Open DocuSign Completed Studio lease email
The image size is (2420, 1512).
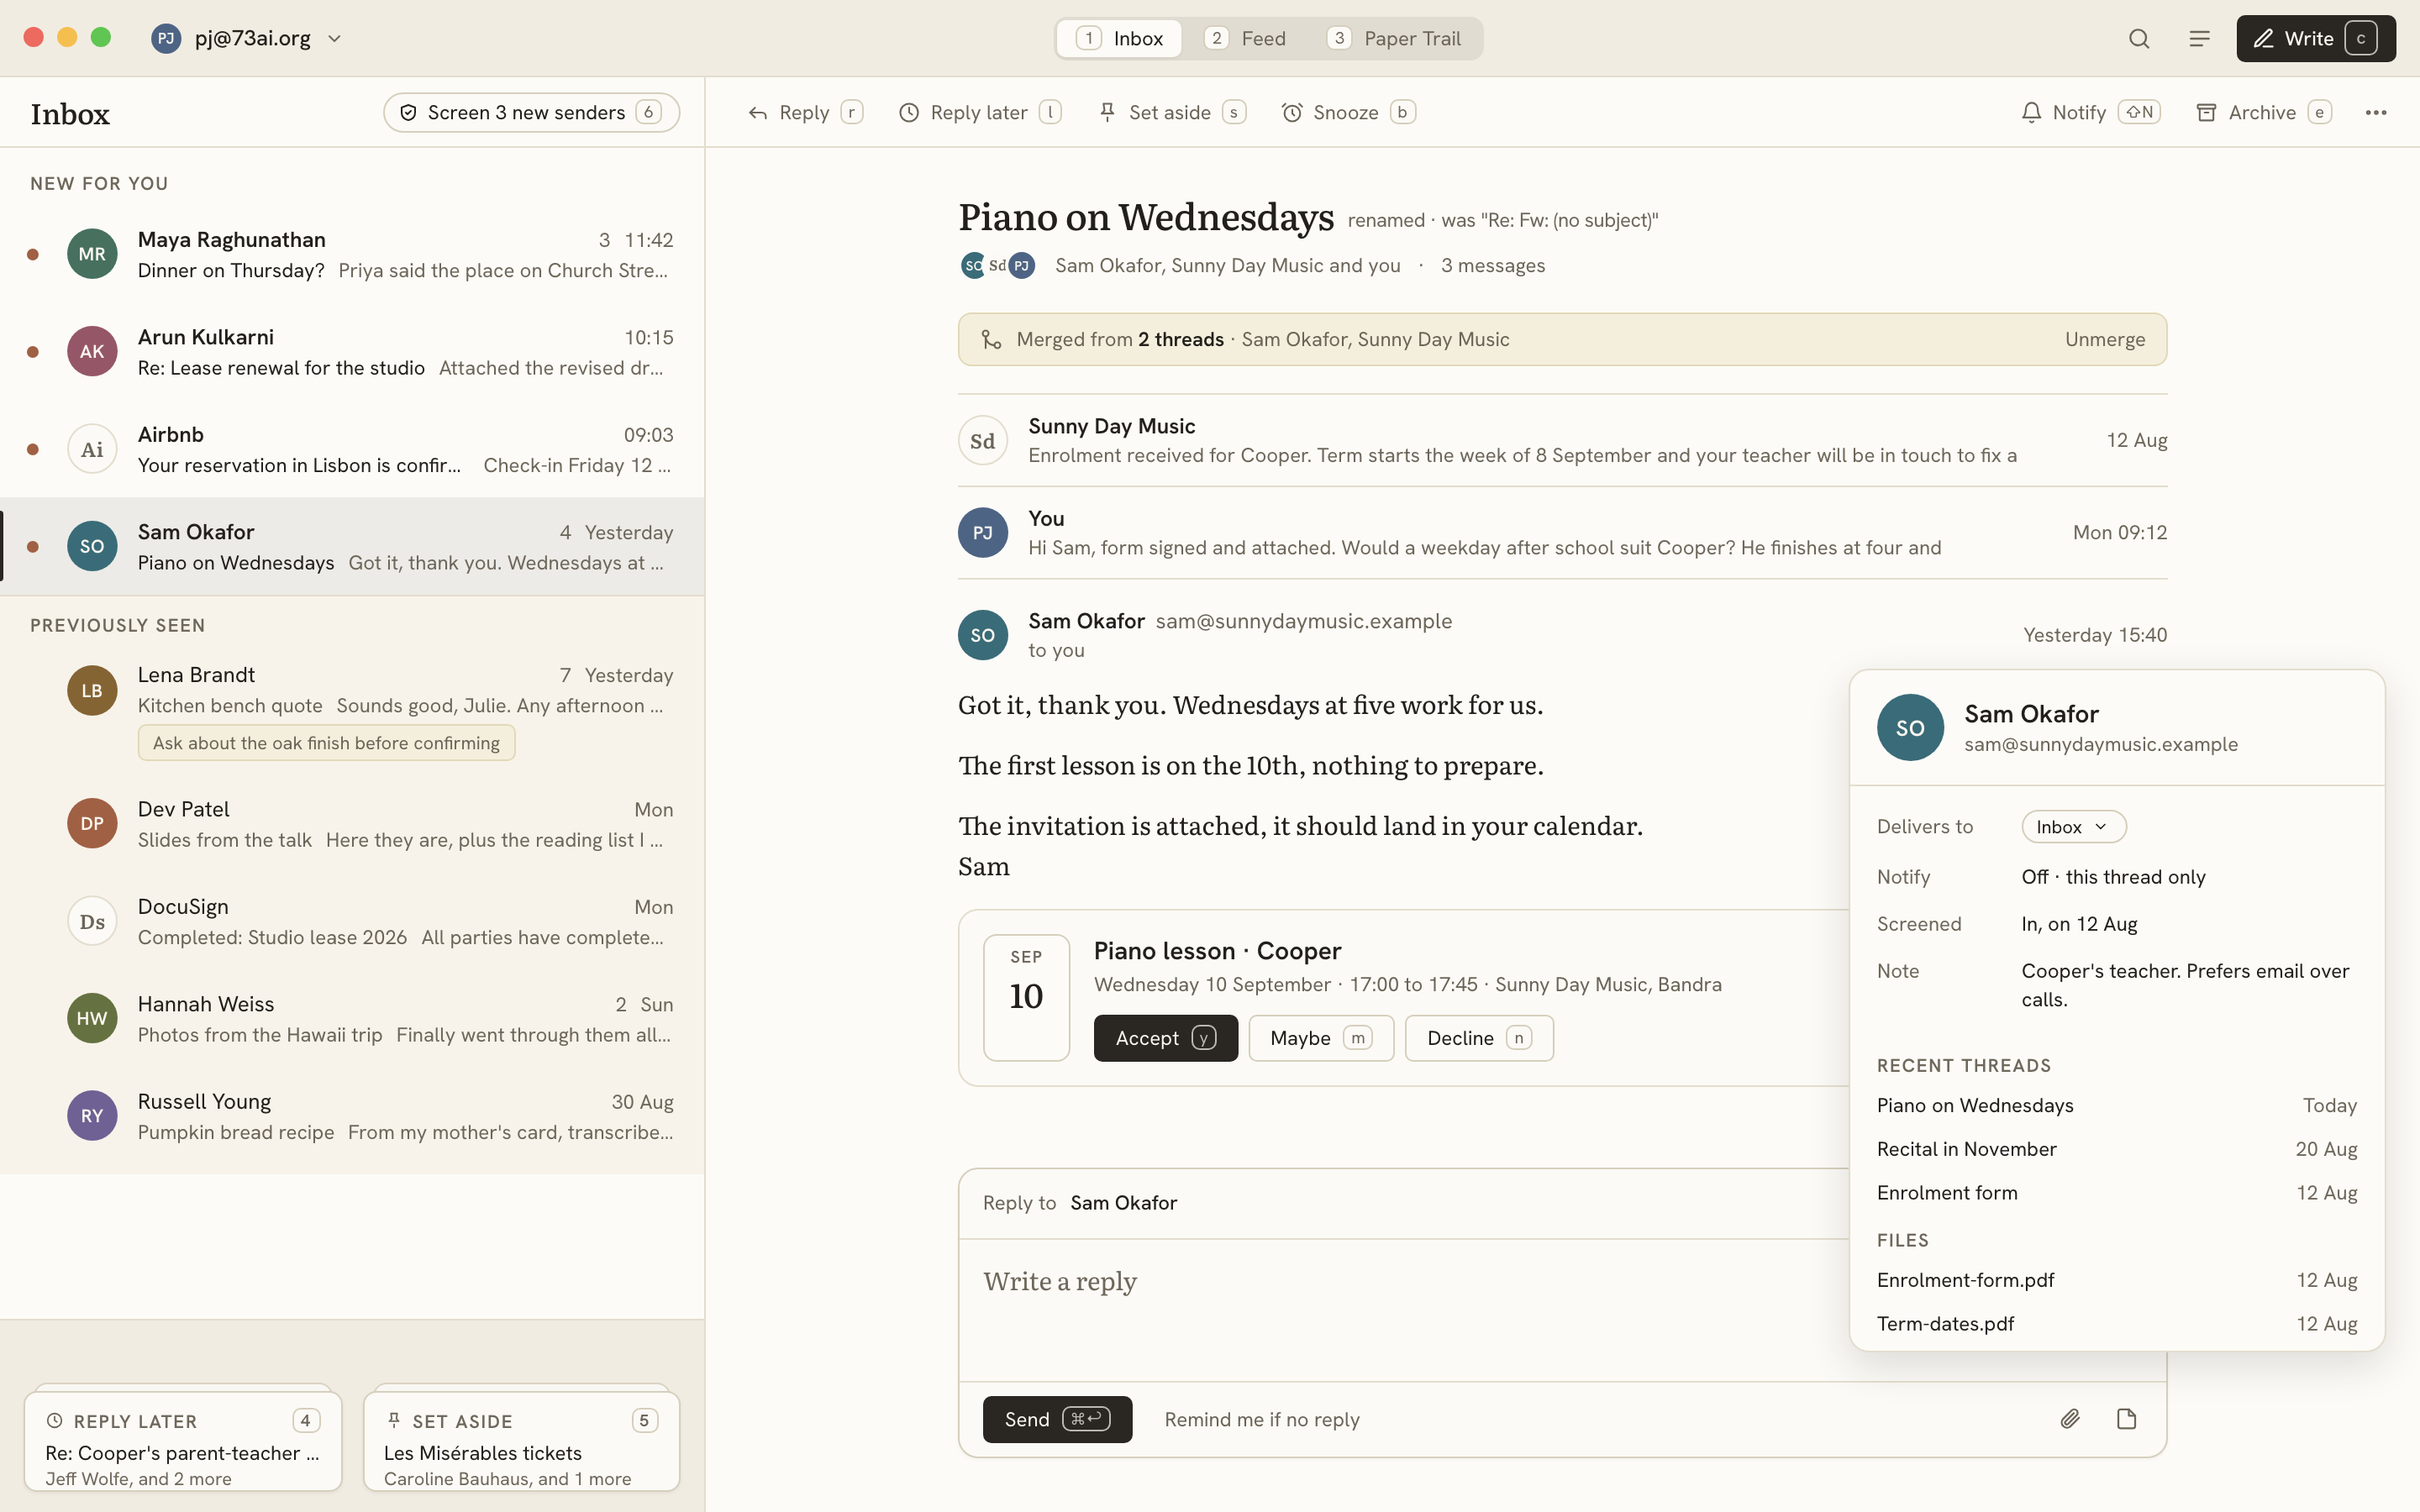tap(352, 921)
